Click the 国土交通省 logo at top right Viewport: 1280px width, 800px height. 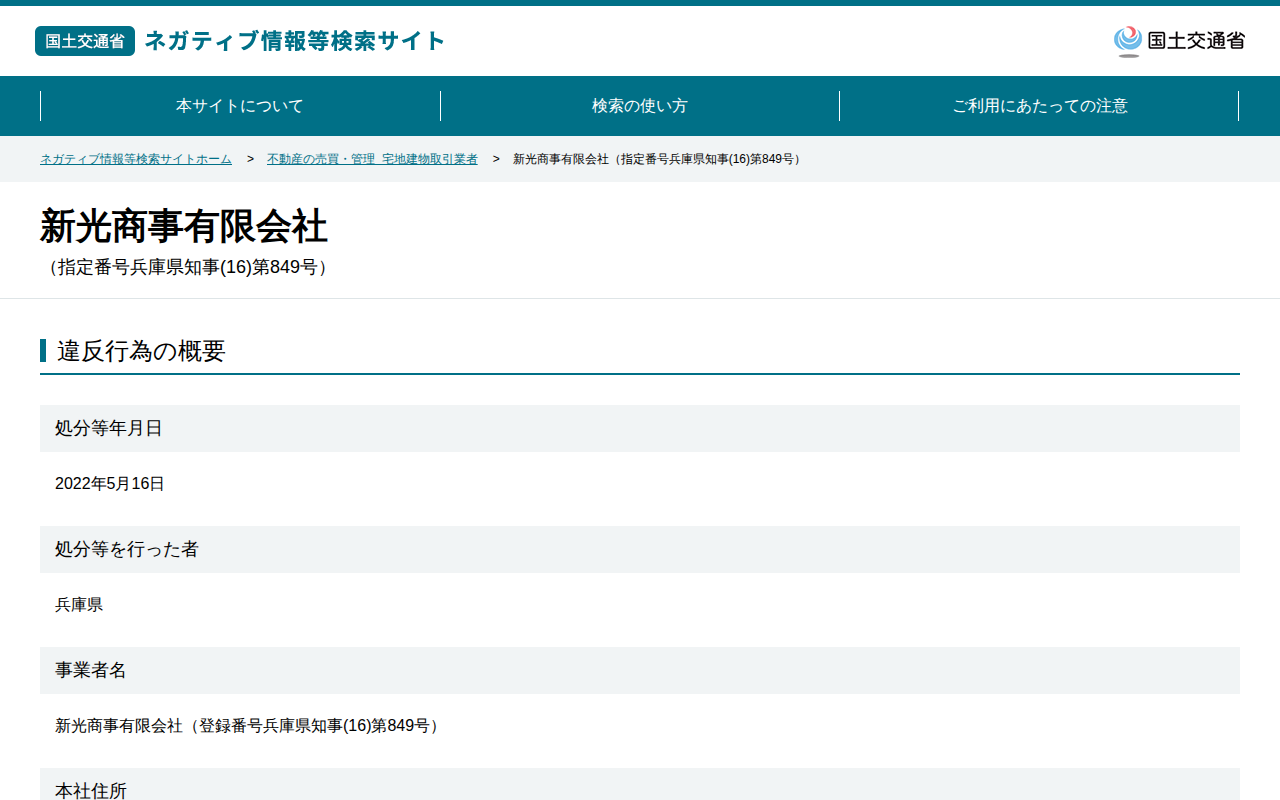(x=1179, y=41)
